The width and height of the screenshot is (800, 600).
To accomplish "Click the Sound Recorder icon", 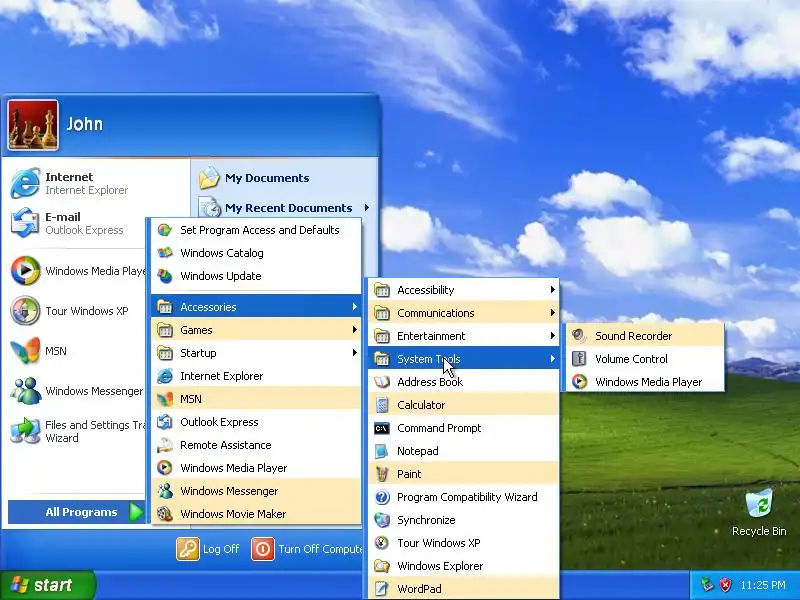I will [579, 336].
